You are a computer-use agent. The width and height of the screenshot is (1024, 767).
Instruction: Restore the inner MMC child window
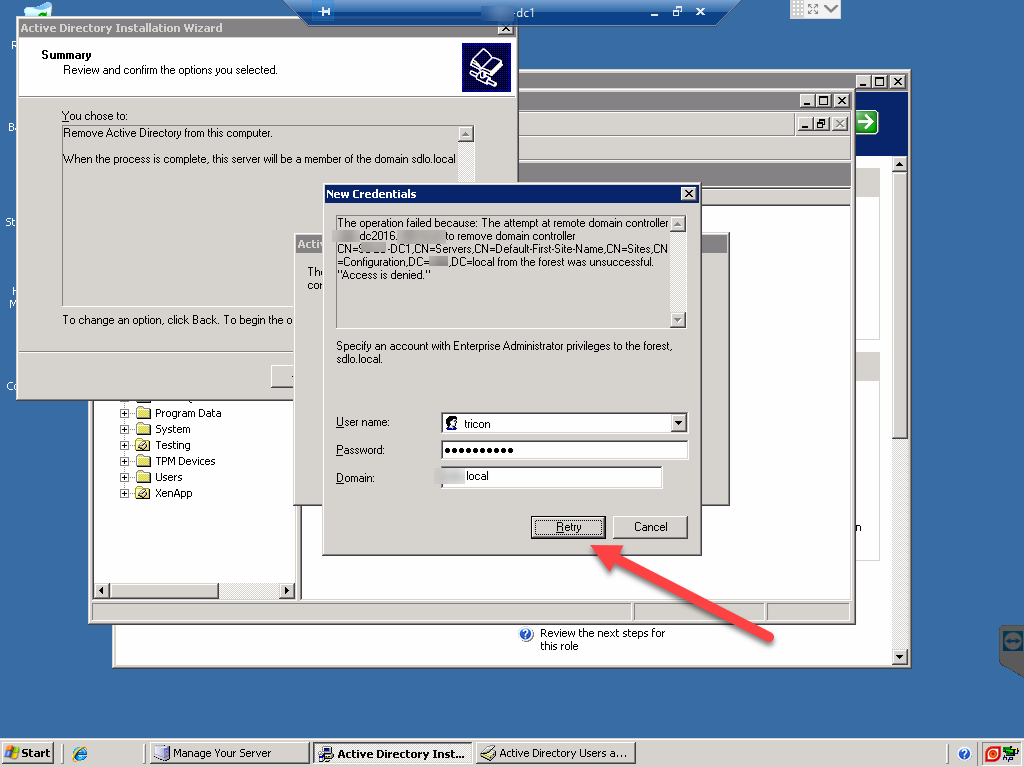[822, 123]
